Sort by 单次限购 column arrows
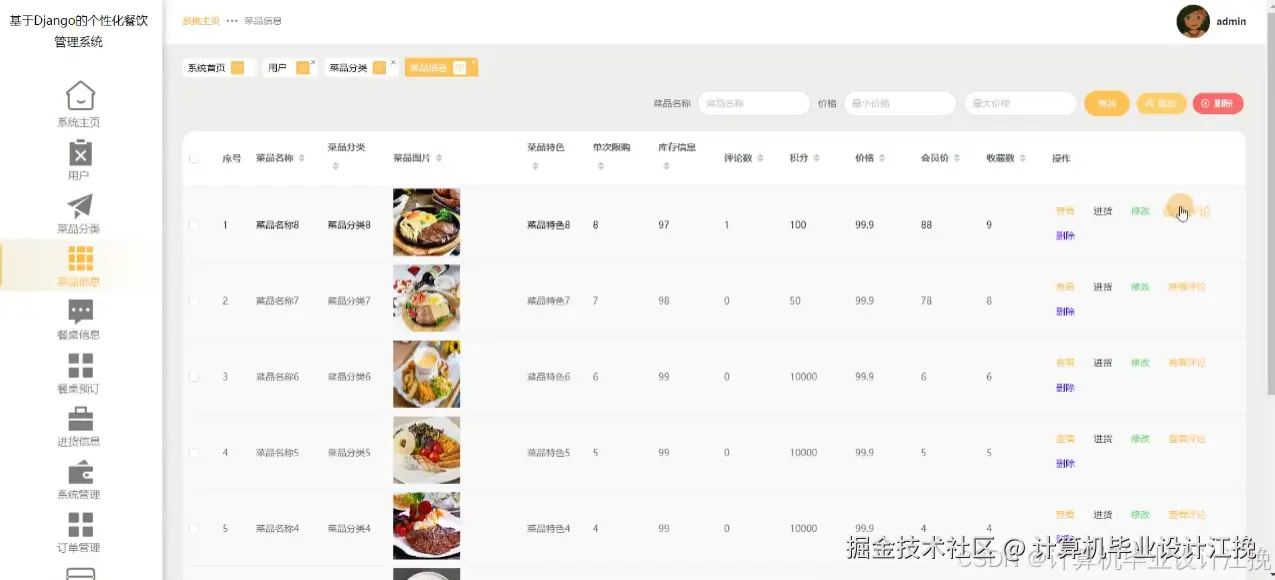1275x580 pixels. [600, 165]
